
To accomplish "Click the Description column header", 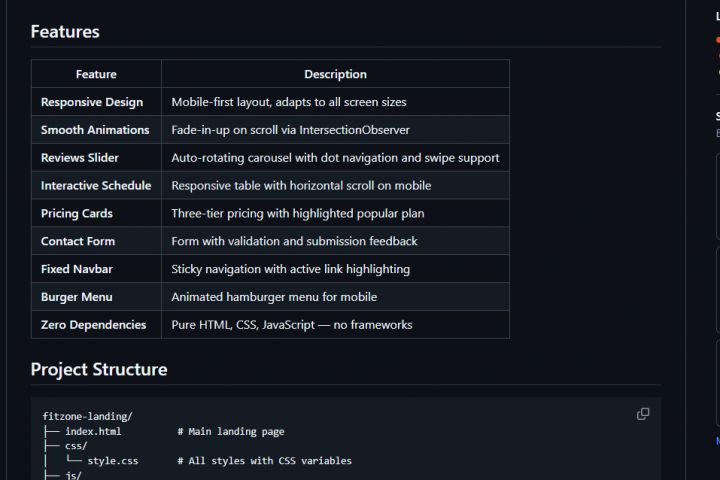I will [x=335, y=74].
